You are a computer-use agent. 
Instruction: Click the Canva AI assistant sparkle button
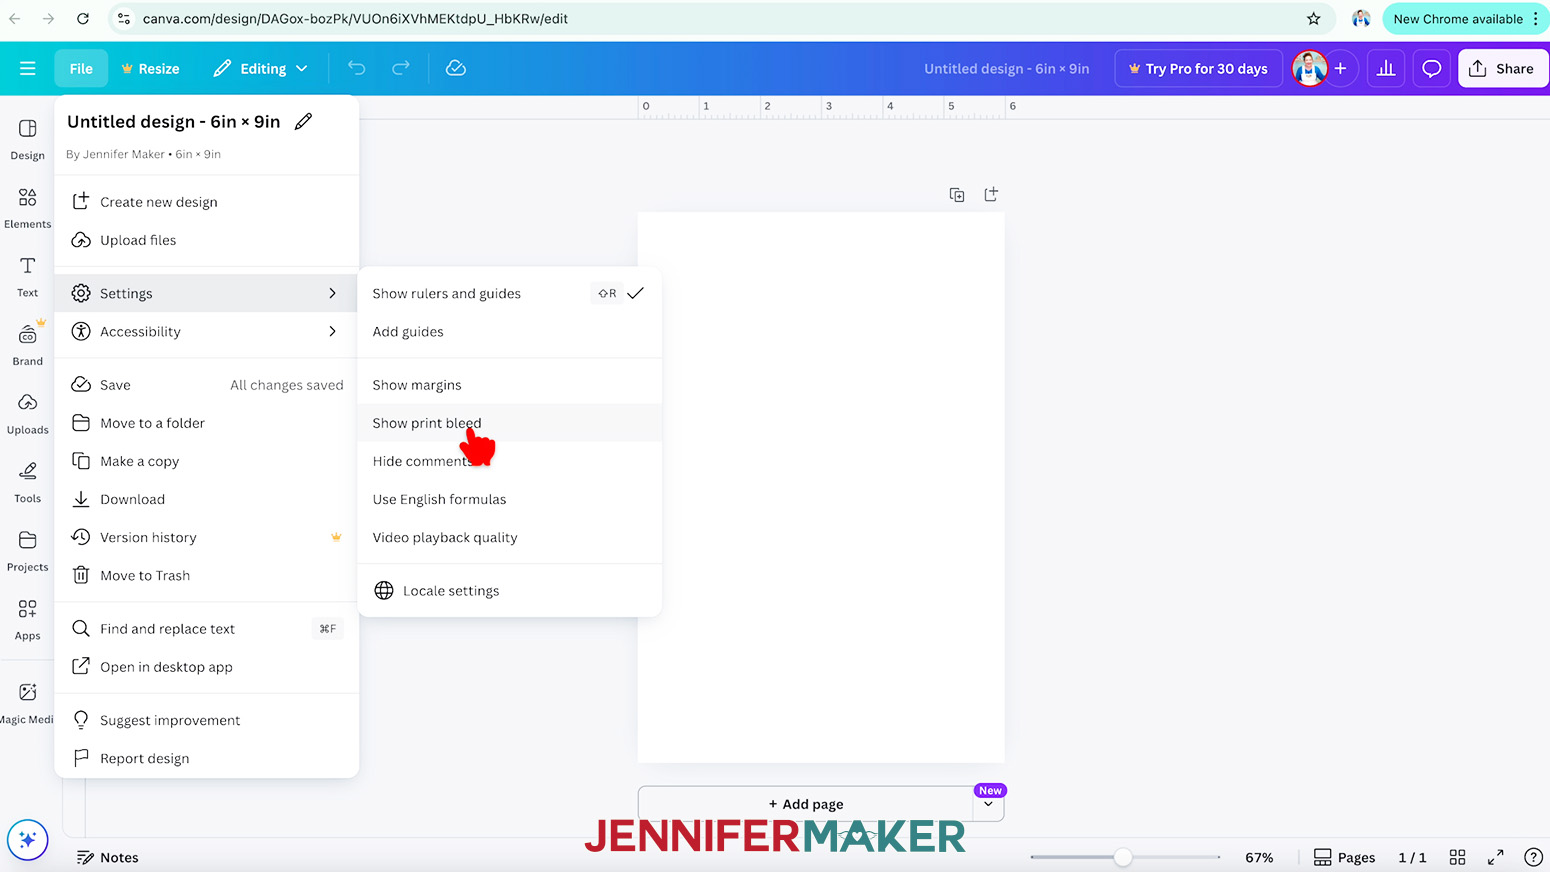(x=27, y=839)
